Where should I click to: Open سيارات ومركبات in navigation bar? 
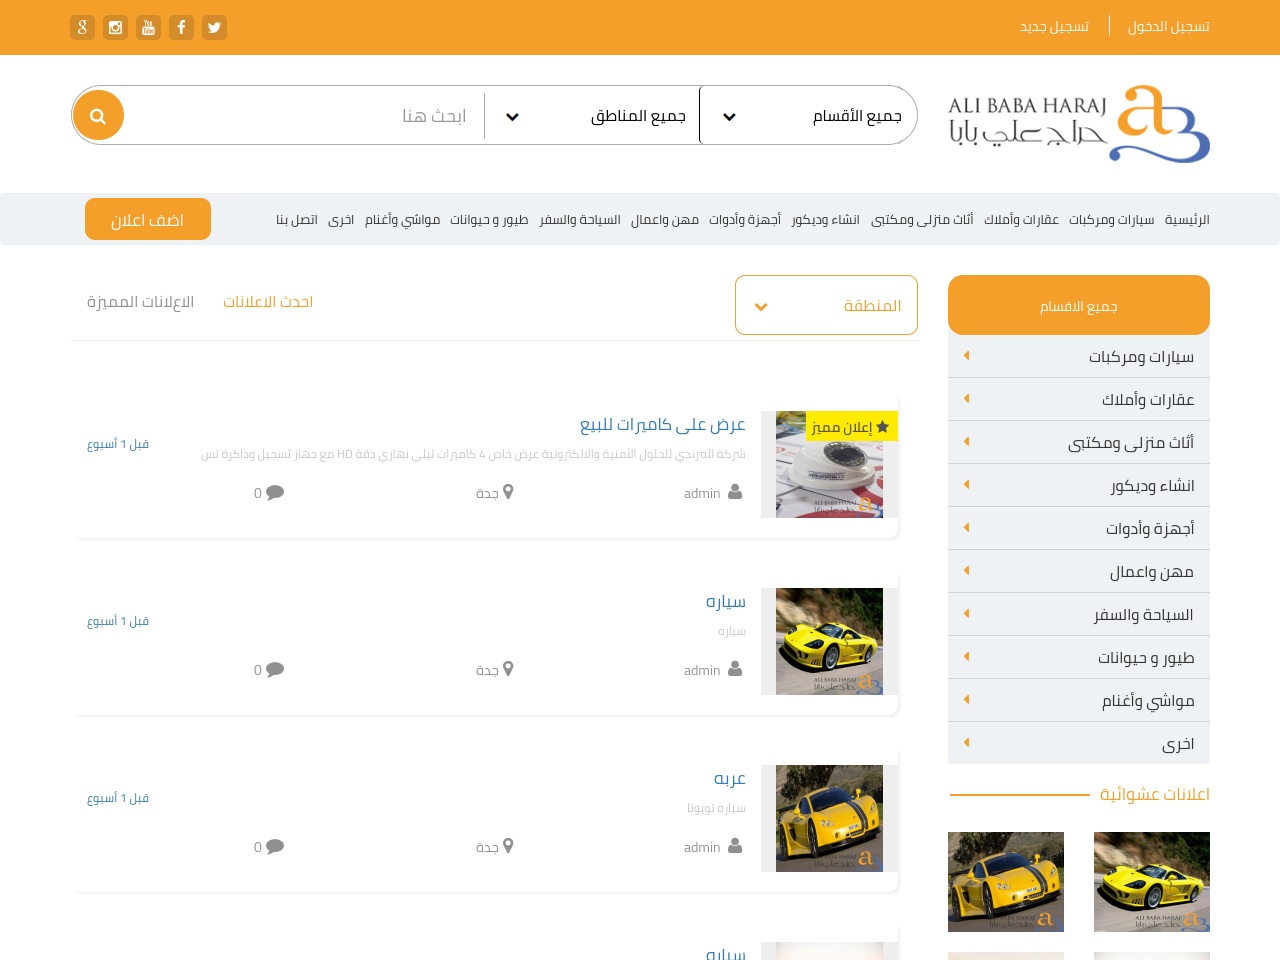click(x=1112, y=219)
